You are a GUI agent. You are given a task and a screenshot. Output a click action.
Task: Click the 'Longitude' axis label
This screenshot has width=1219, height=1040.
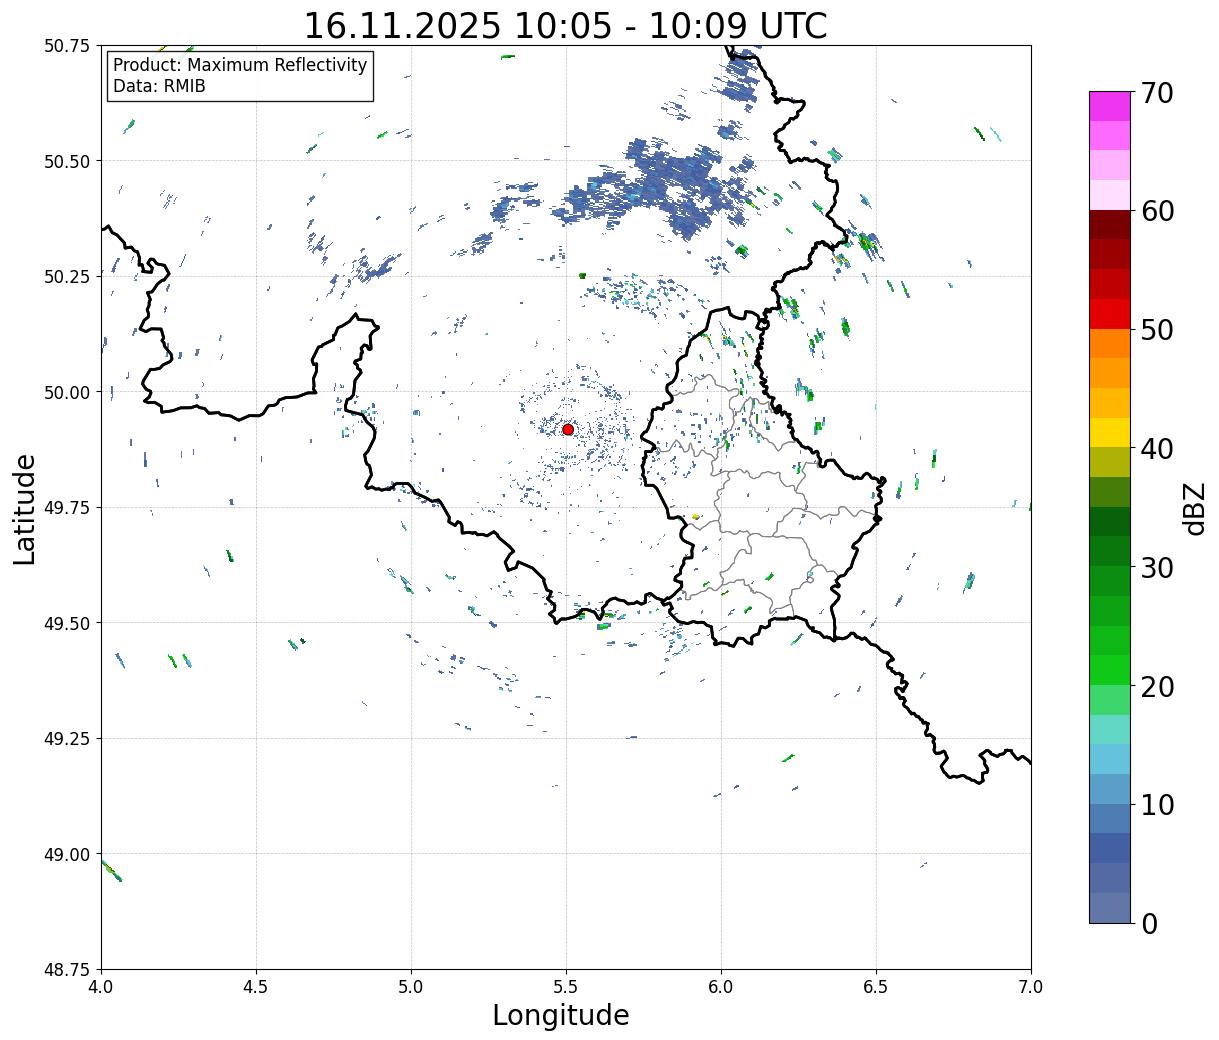(x=561, y=1016)
